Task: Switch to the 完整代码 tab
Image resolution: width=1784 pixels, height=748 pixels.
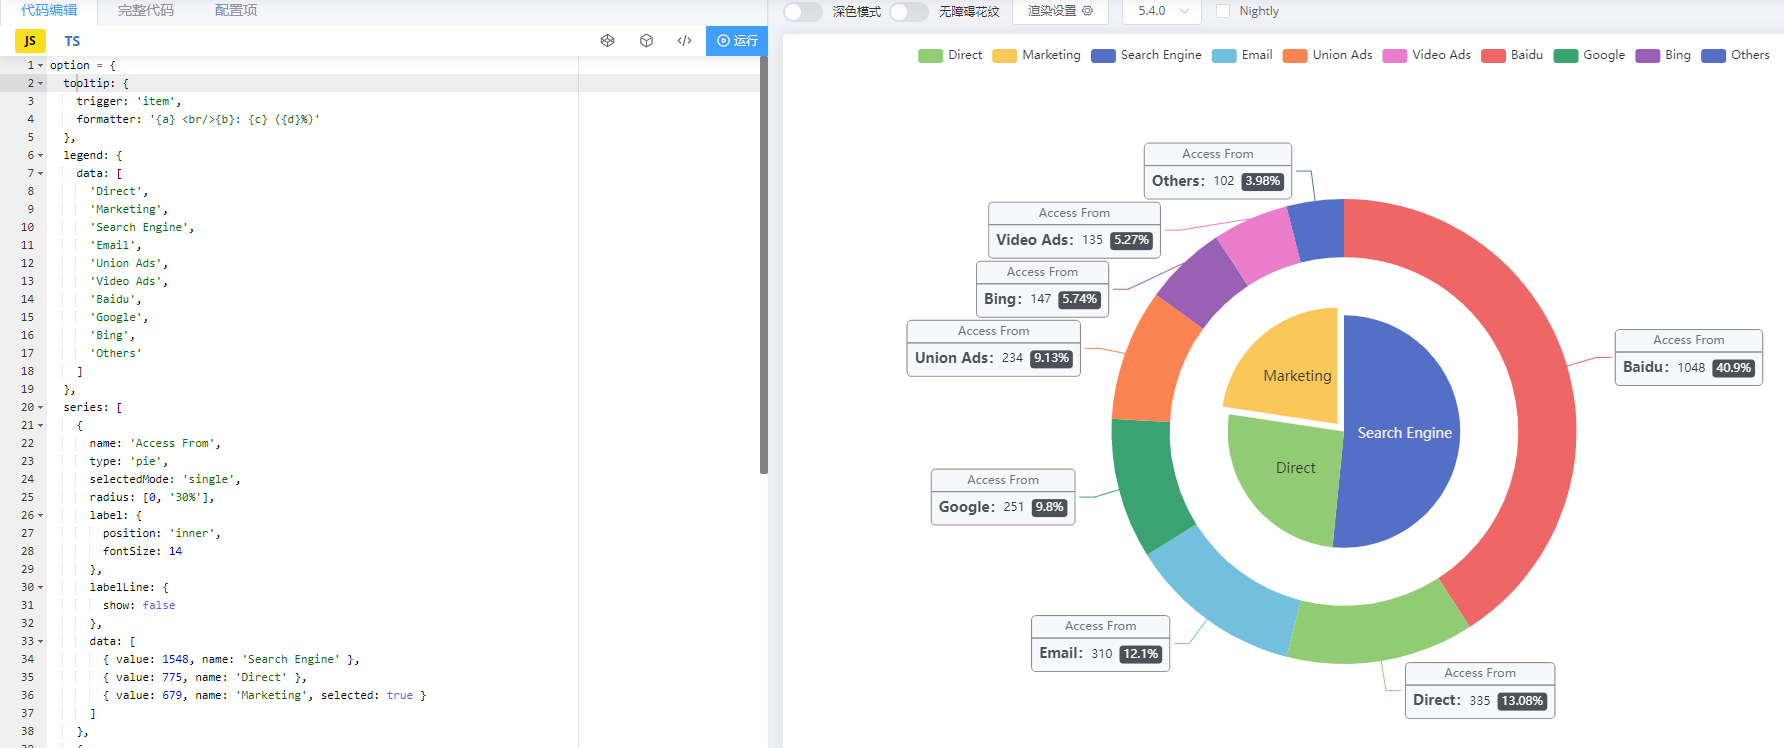Action: coord(146,10)
